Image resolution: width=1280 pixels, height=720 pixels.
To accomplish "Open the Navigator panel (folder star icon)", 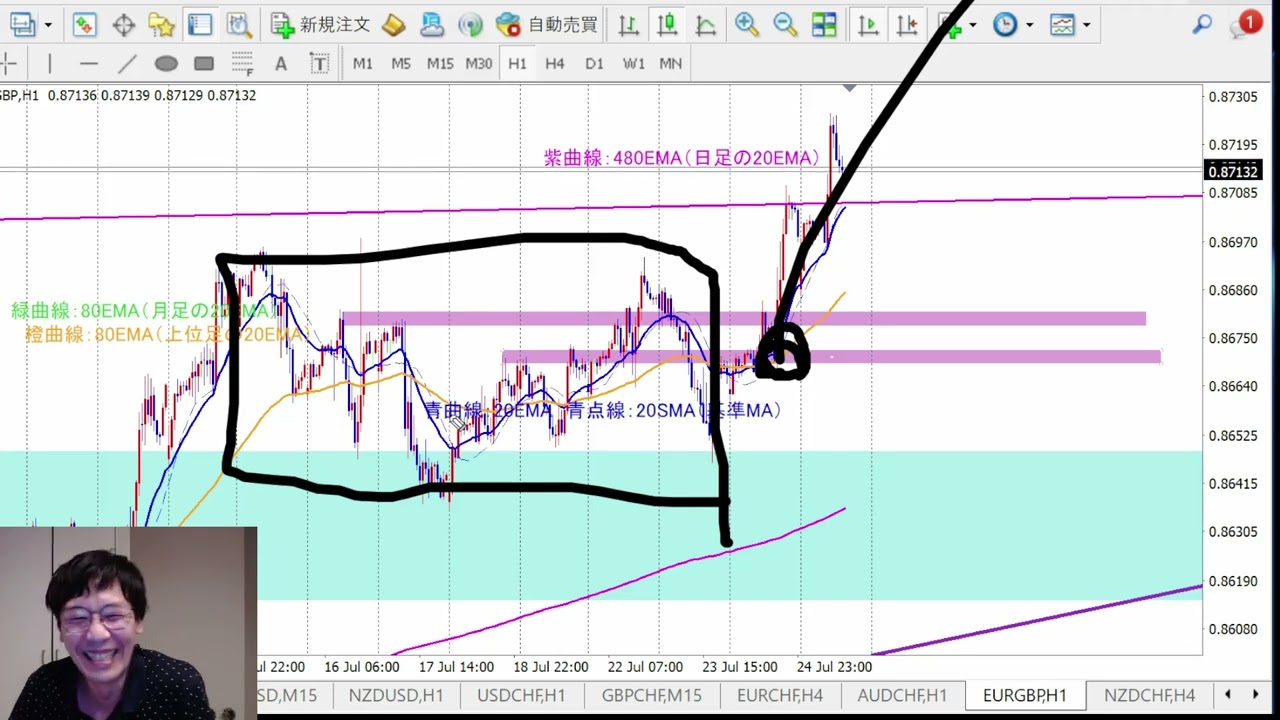I will tap(161, 25).
